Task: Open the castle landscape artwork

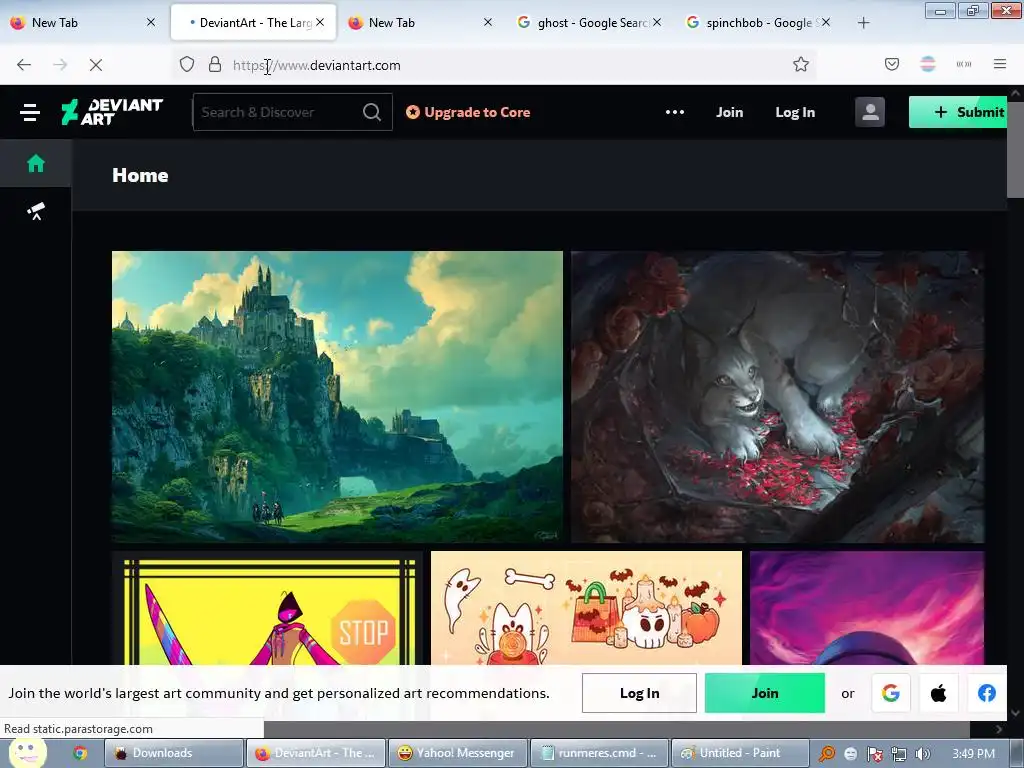Action: [x=337, y=397]
